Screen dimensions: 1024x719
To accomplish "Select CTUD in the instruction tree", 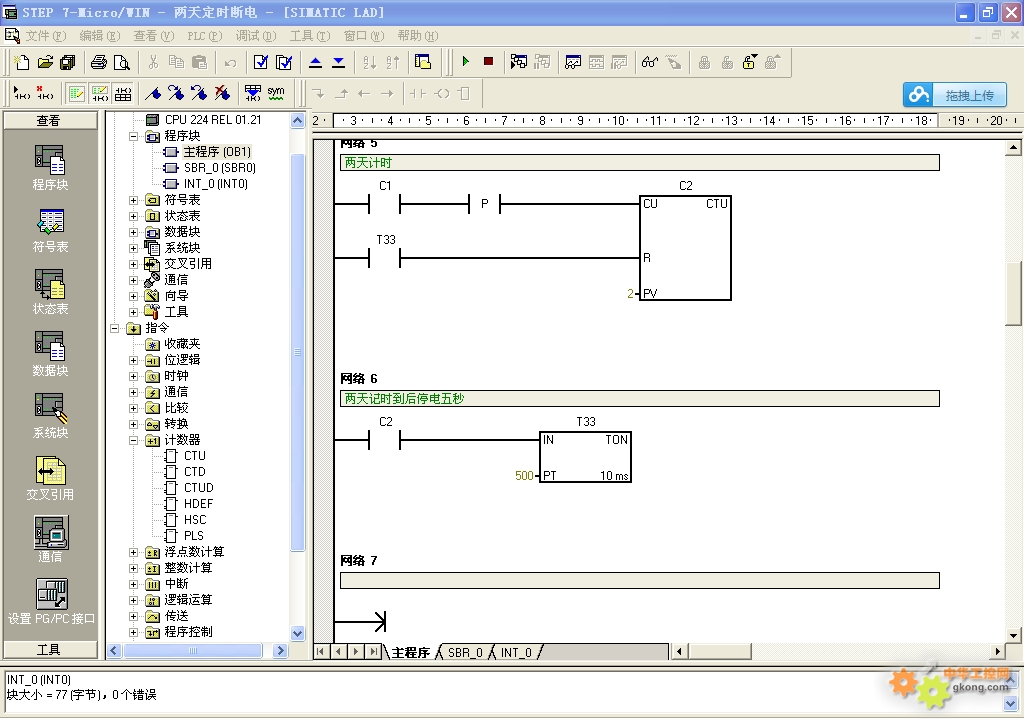I will tap(199, 488).
